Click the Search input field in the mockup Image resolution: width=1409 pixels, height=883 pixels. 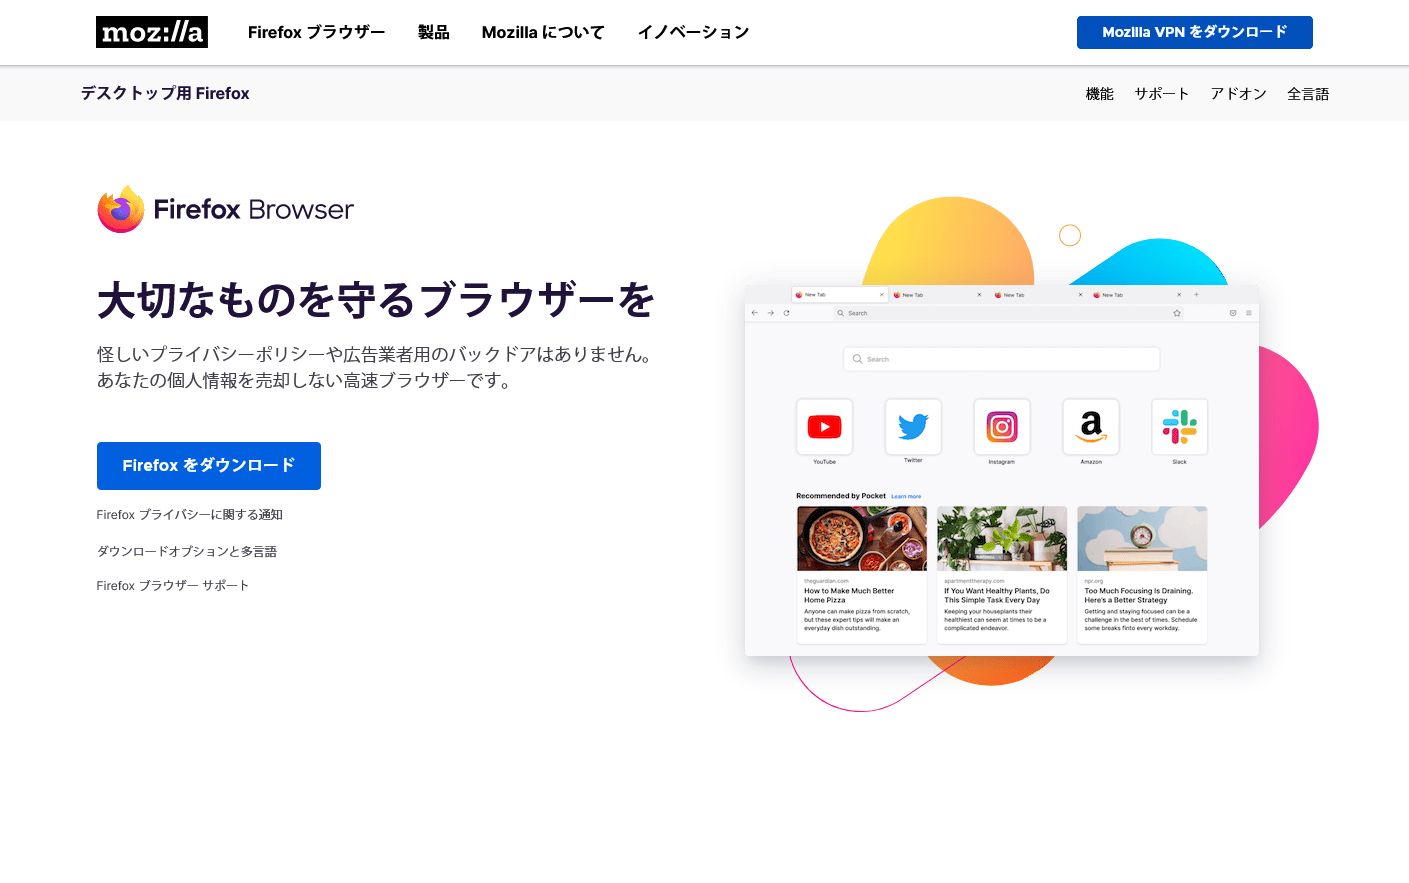click(1000, 358)
